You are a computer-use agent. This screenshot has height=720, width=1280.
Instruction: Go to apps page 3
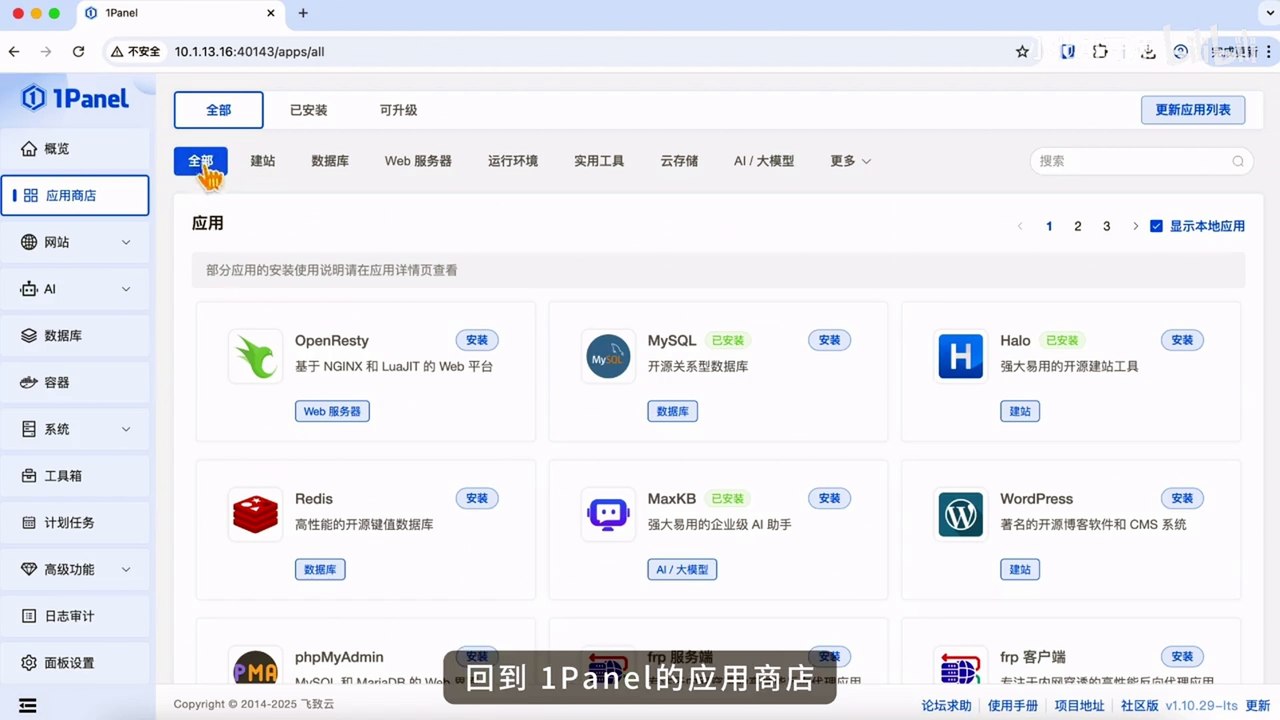[x=1106, y=226]
